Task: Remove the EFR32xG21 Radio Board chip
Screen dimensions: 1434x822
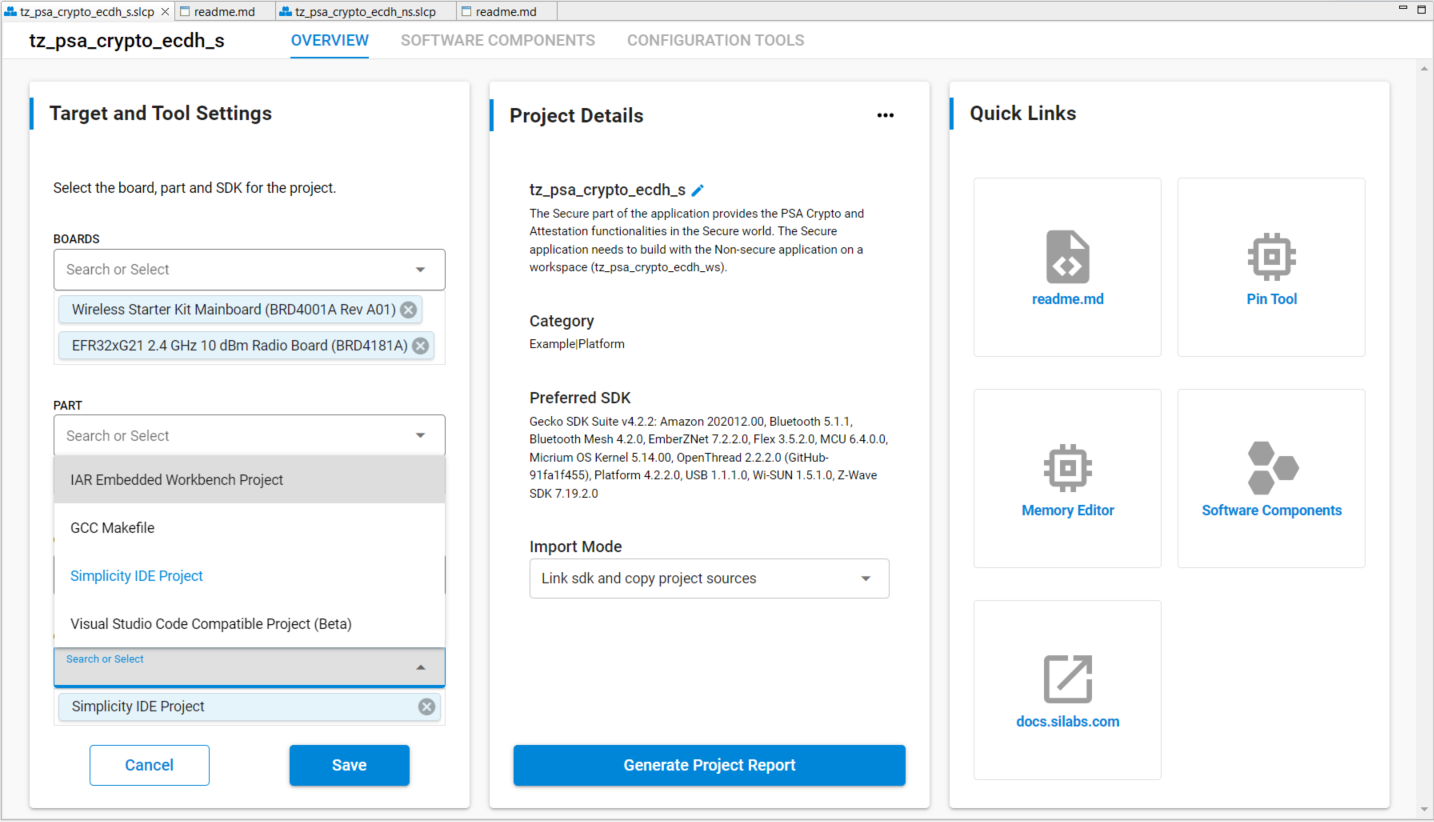Action: point(420,346)
